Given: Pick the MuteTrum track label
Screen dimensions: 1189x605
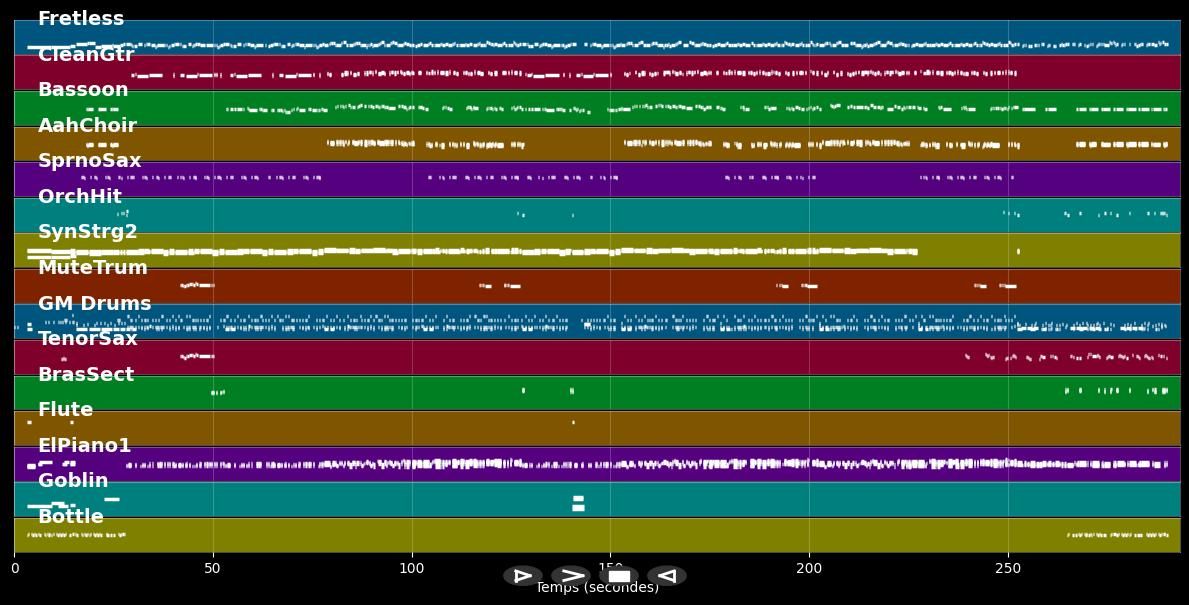Looking at the screenshot, I should [x=93, y=268].
